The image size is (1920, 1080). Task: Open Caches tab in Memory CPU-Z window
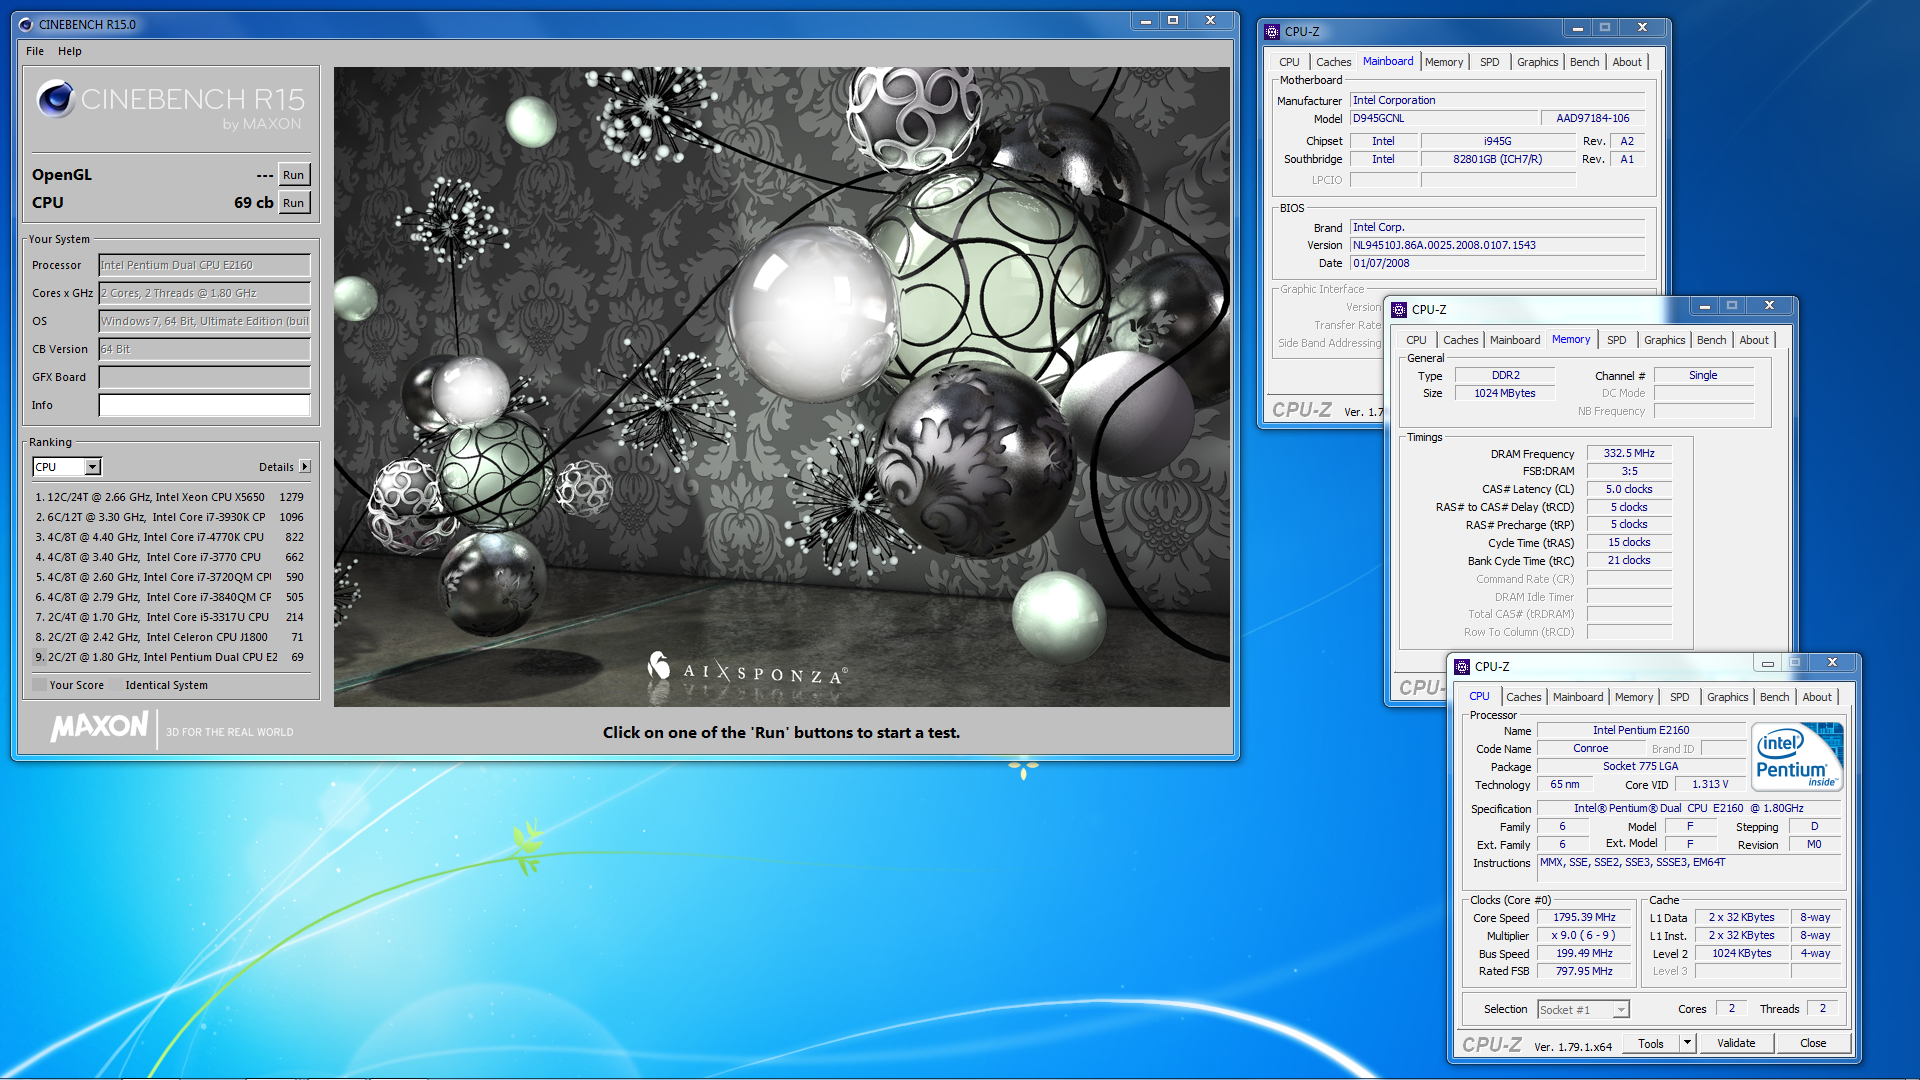click(x=1460, y=340)
